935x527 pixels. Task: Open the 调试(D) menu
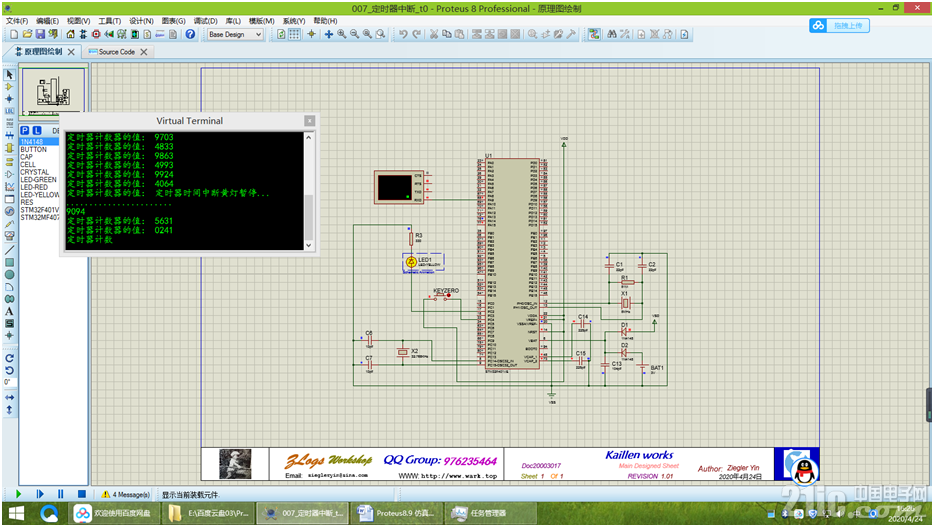(206, 21)
